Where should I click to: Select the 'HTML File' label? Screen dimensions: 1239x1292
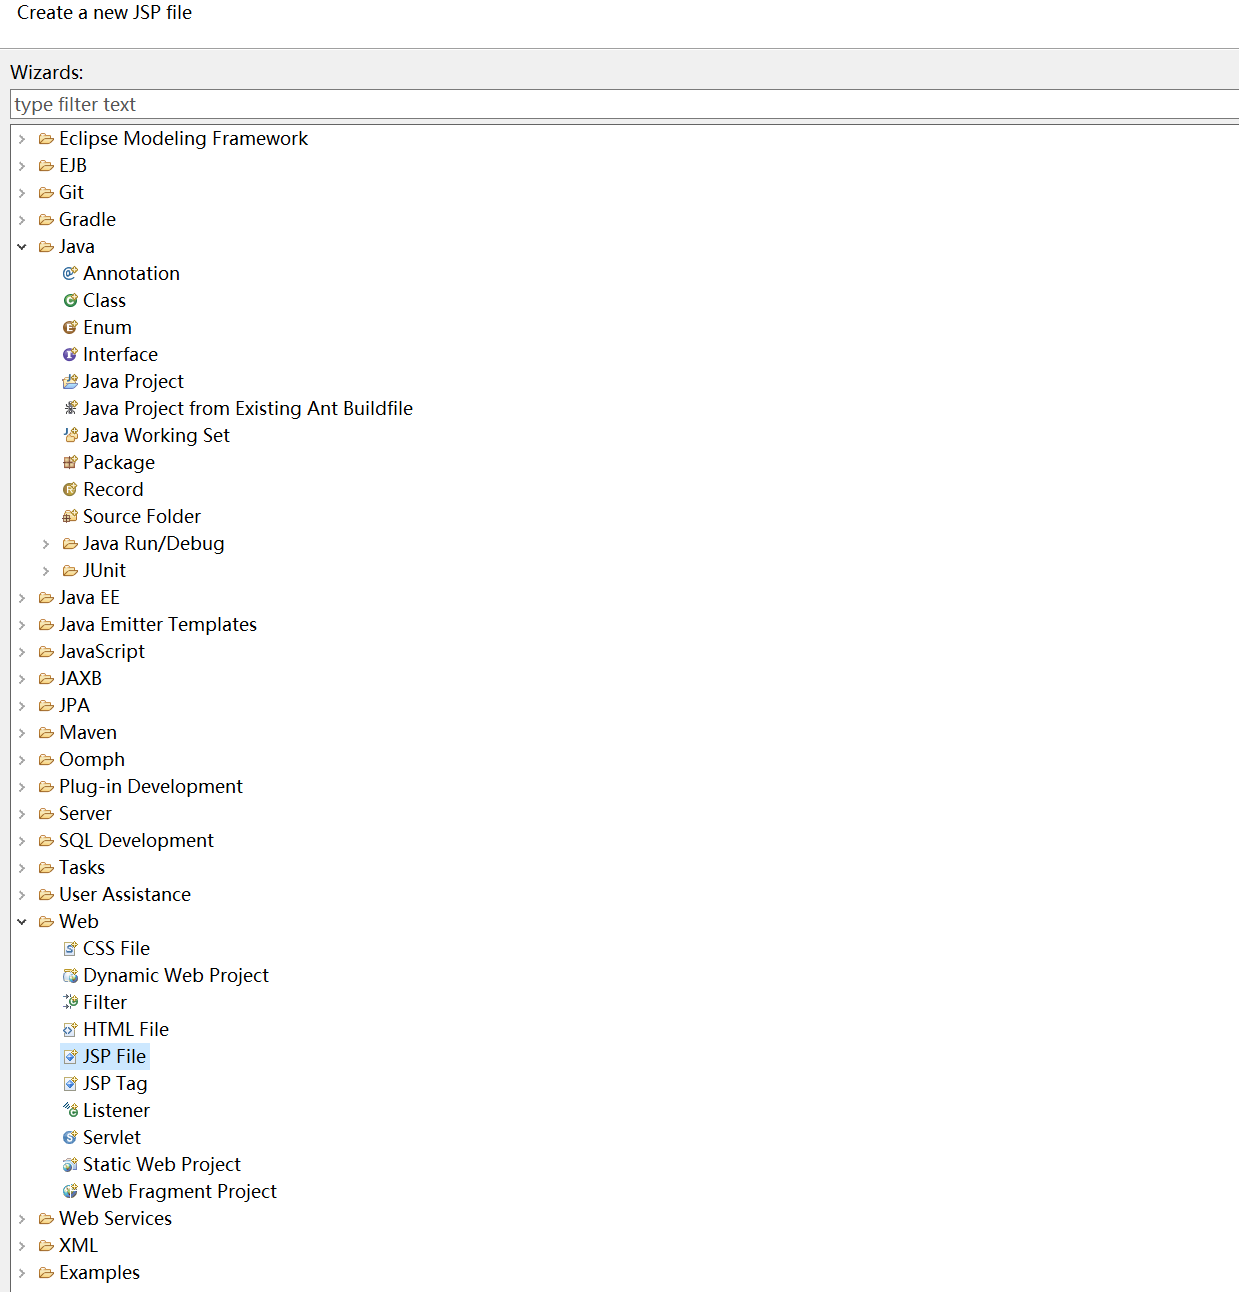(126, 1029)
